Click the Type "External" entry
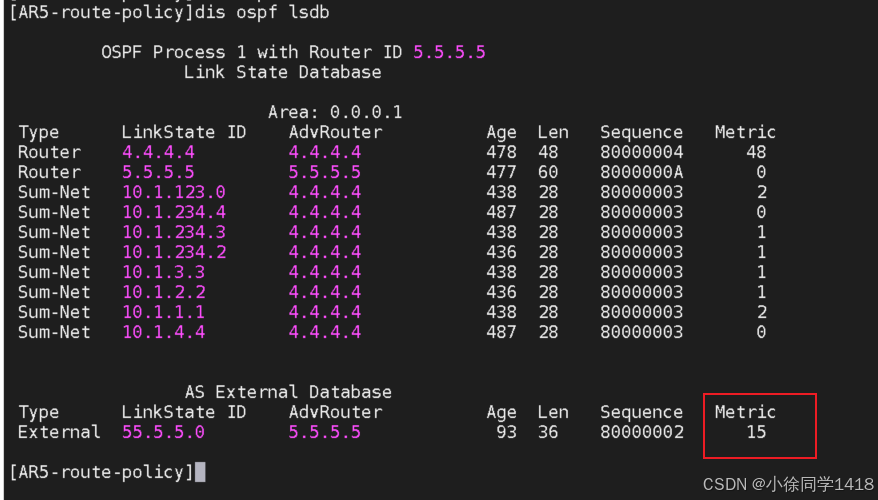The height and width of the screenshot is (500, 878). [59, 432]
